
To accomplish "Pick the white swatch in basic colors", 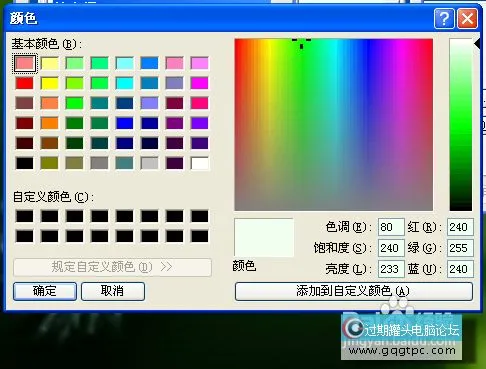I will 200,163.
